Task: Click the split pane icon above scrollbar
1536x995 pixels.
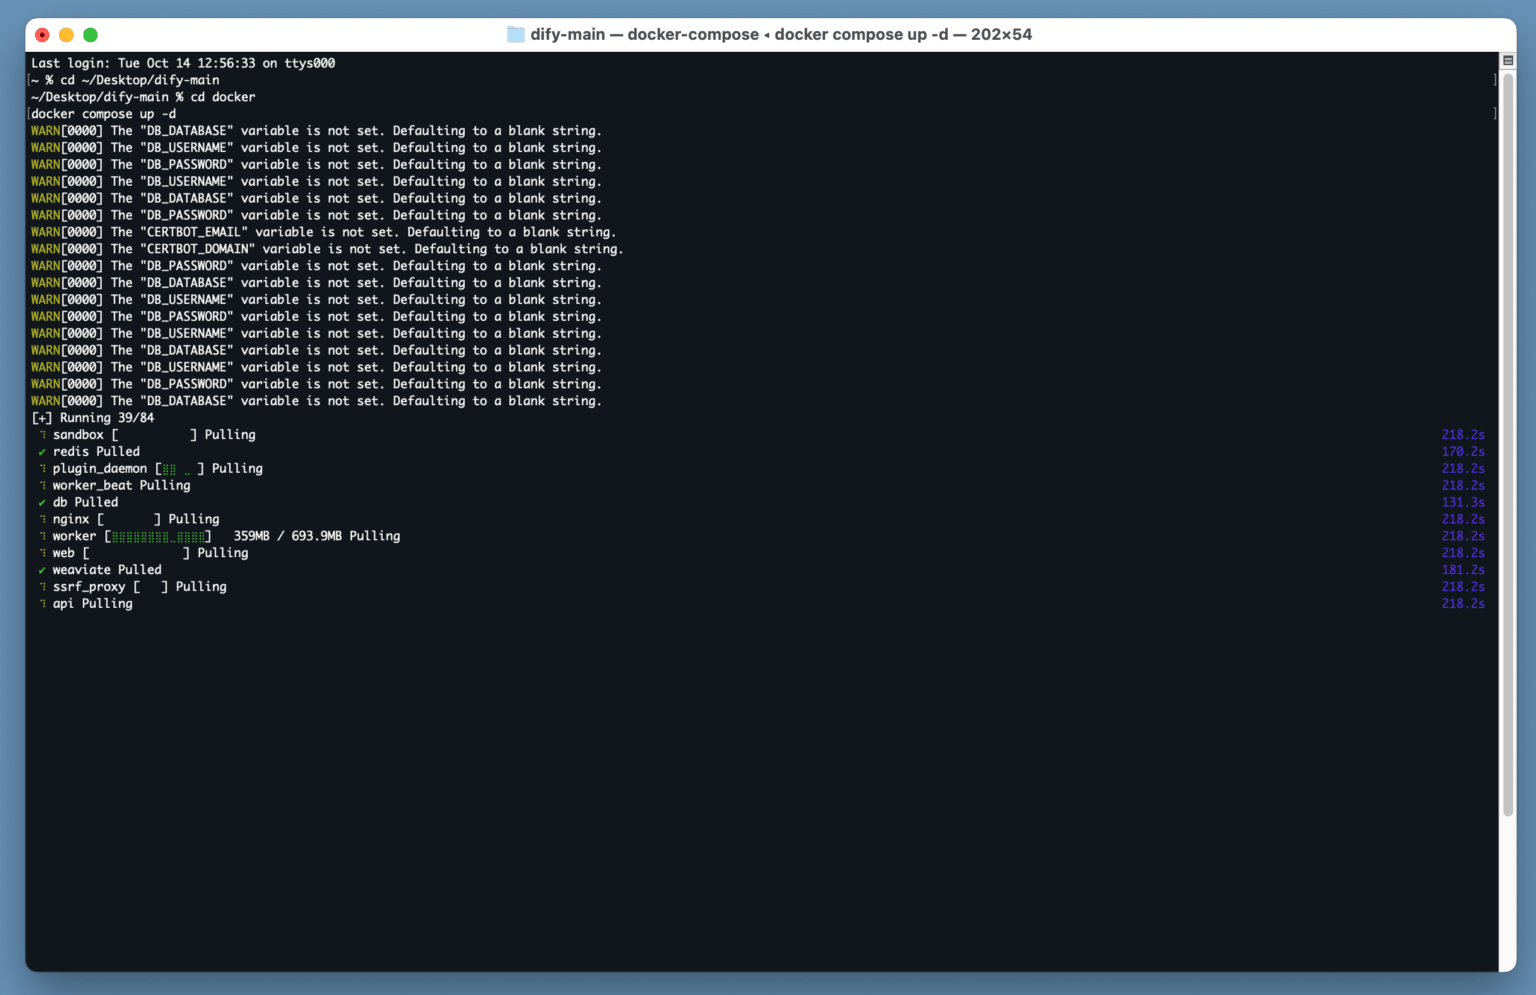Action: pos(1508,61)
